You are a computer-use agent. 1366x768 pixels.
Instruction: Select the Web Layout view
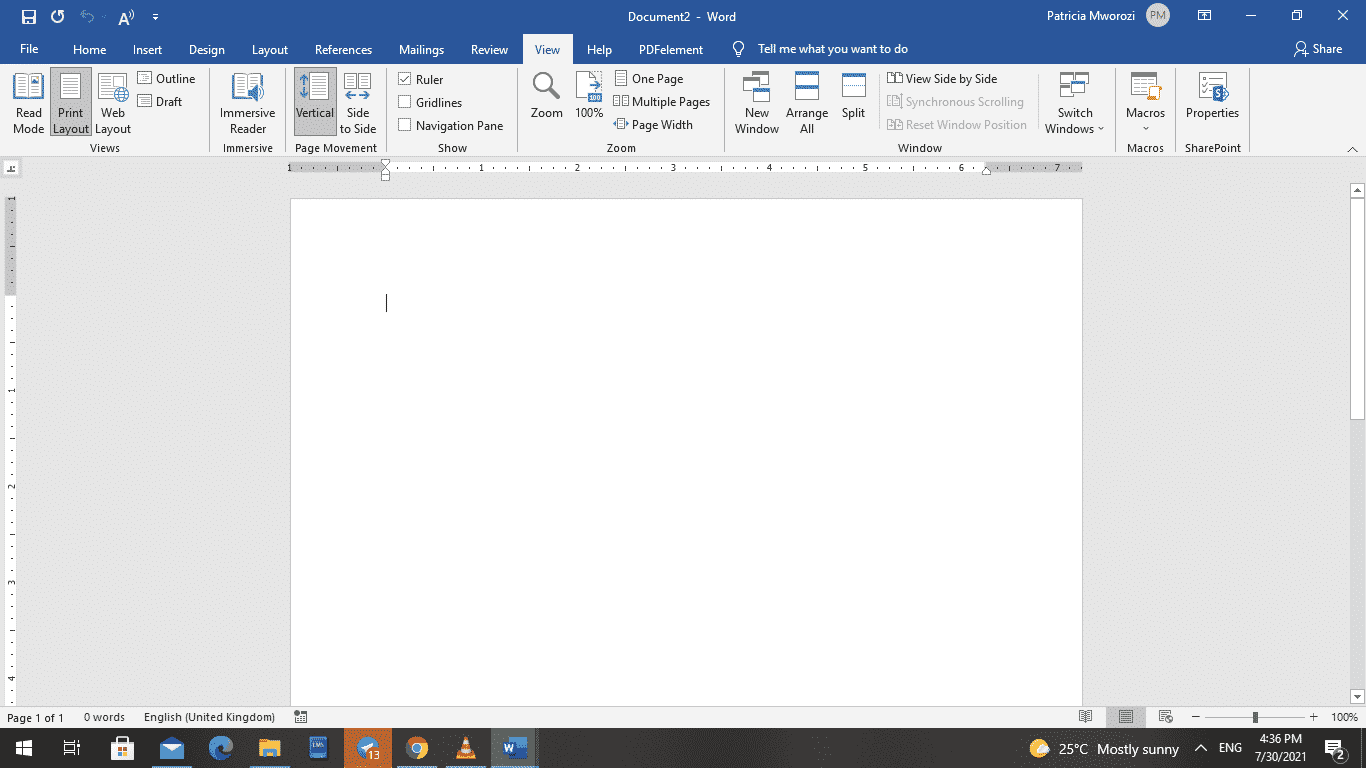coord(112,103)
